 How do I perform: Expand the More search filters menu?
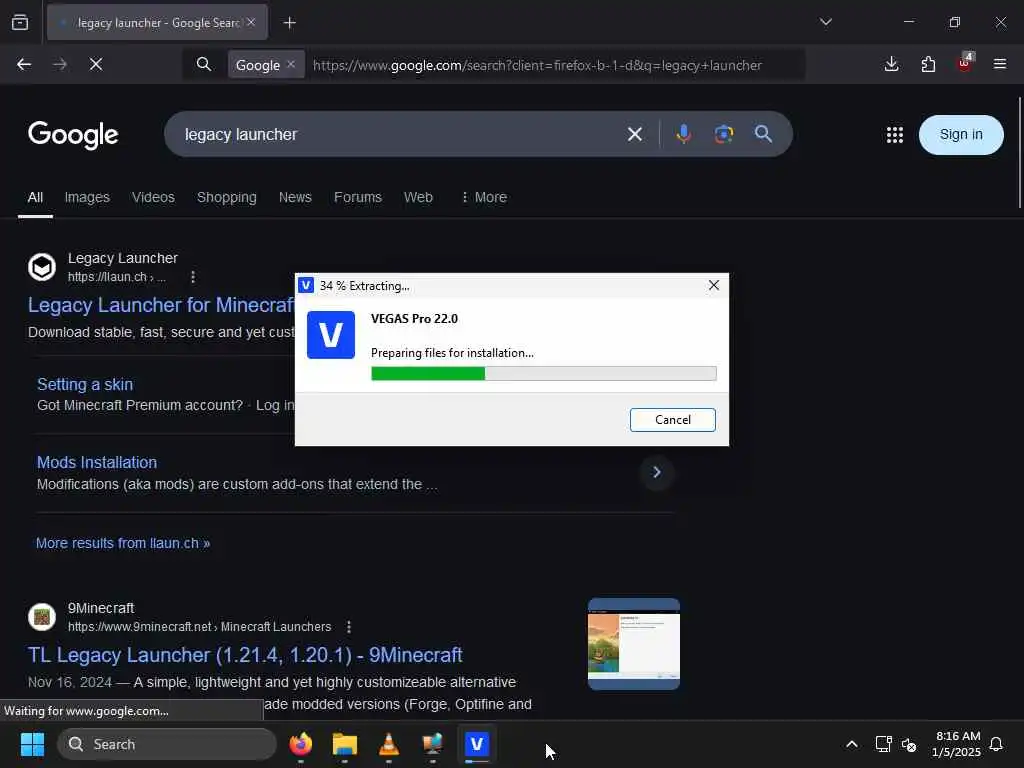[x=484, y=197]
